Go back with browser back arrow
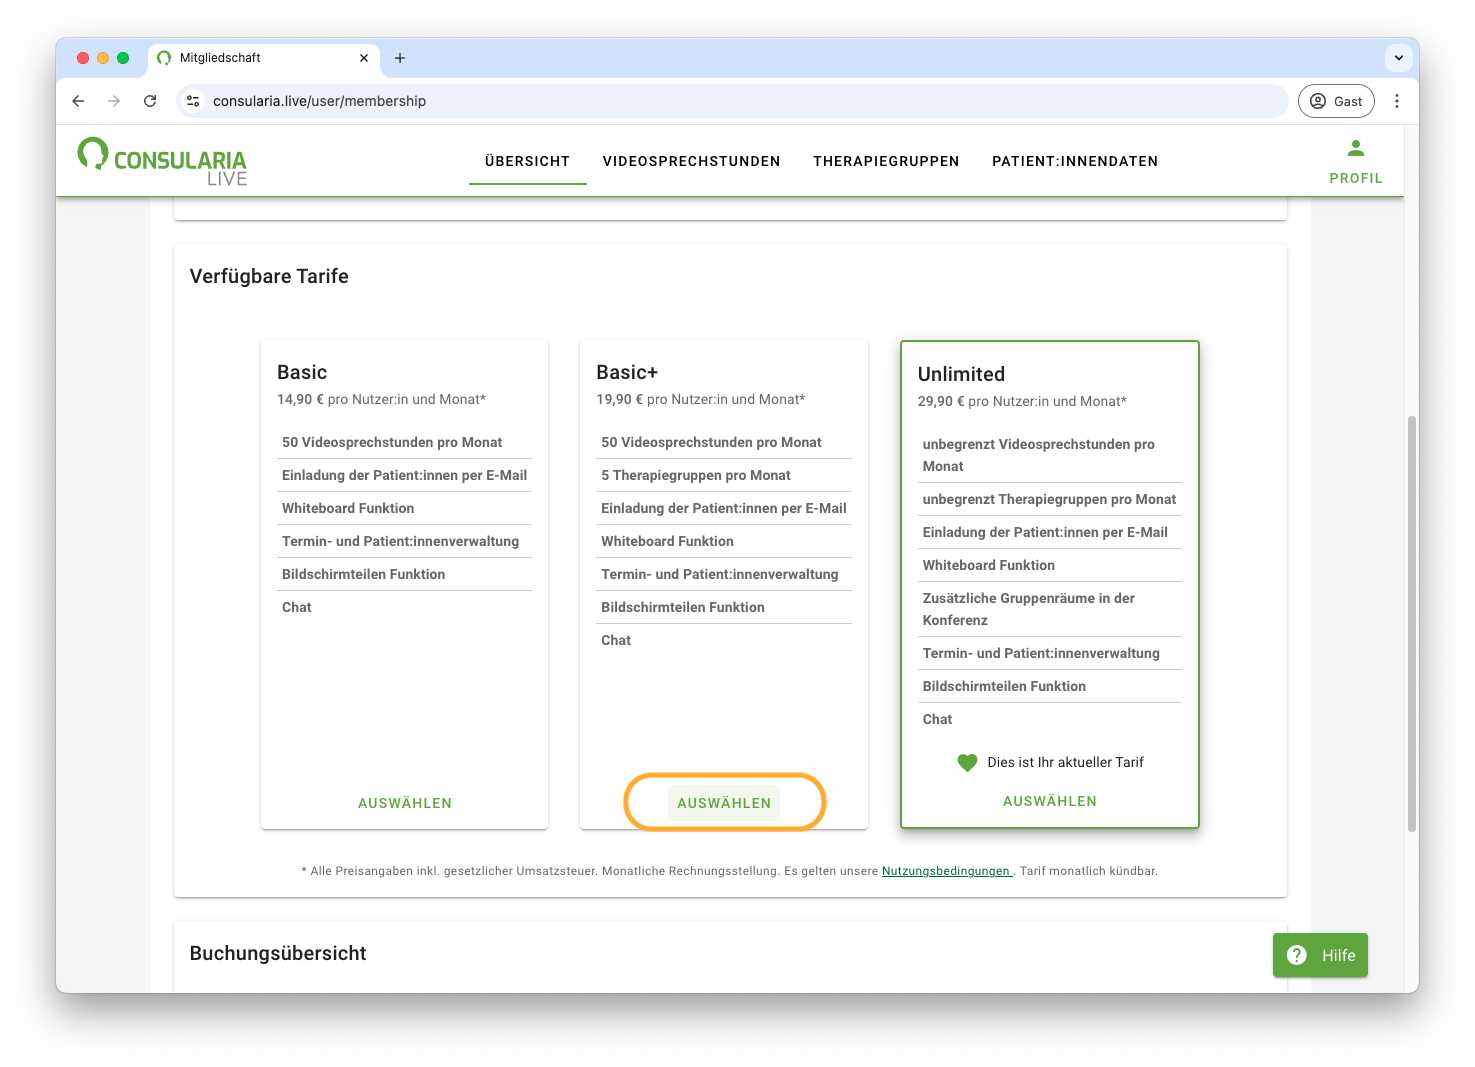The image size is (1475, 1067). point(78,101)
